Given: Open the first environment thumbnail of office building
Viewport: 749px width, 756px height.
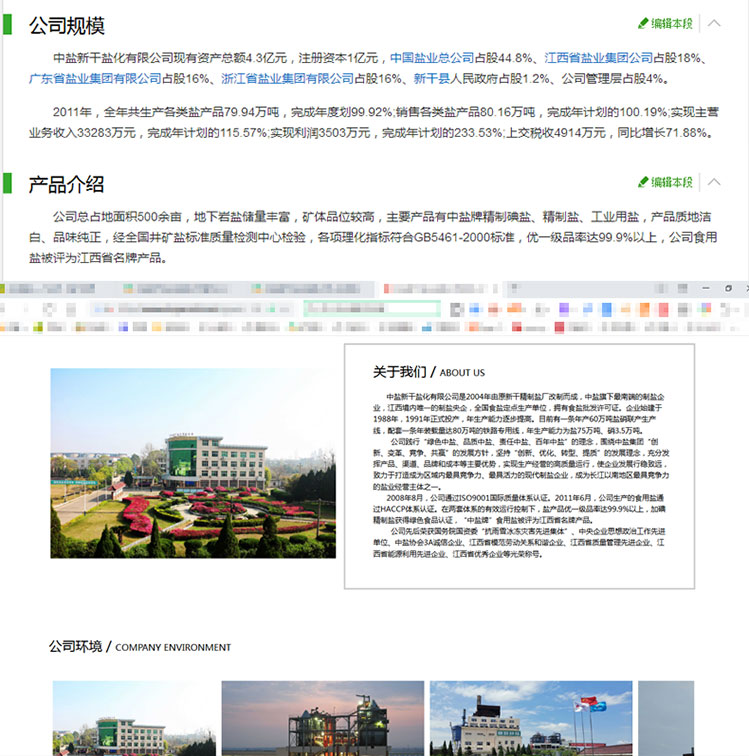Looking at the screenshot, I should tap(135, 718).
